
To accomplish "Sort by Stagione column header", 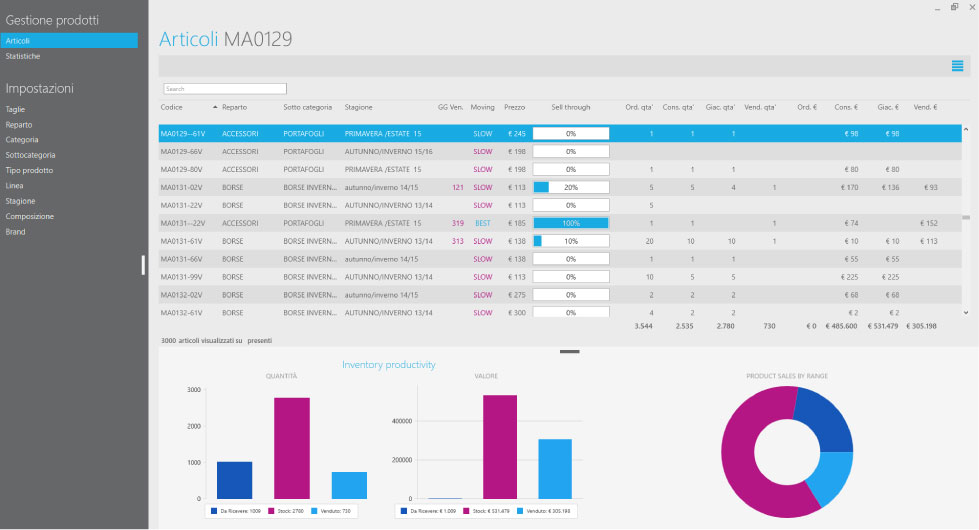I will (358, 107).
